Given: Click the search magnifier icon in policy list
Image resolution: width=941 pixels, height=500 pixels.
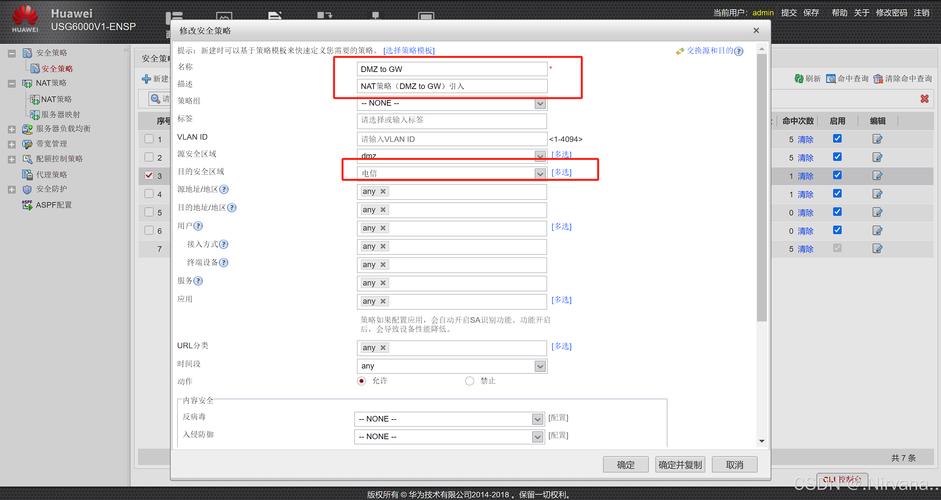Looking at the screenshot, I should 156,98.
